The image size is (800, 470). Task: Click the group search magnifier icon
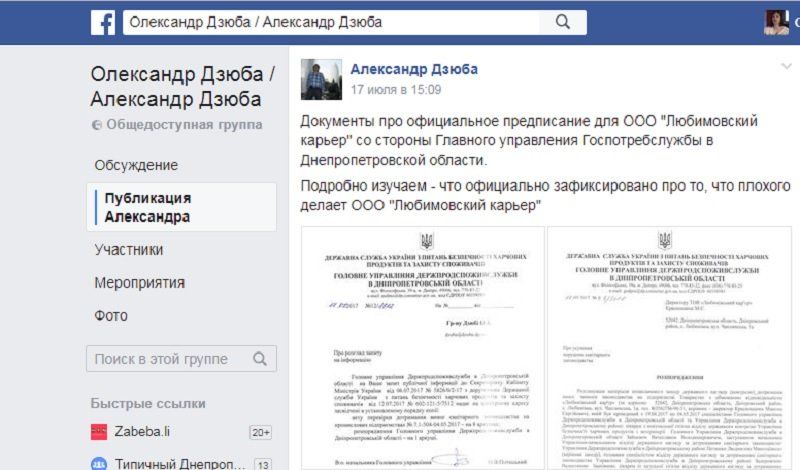pyautogui.click(x=260, y=359)
